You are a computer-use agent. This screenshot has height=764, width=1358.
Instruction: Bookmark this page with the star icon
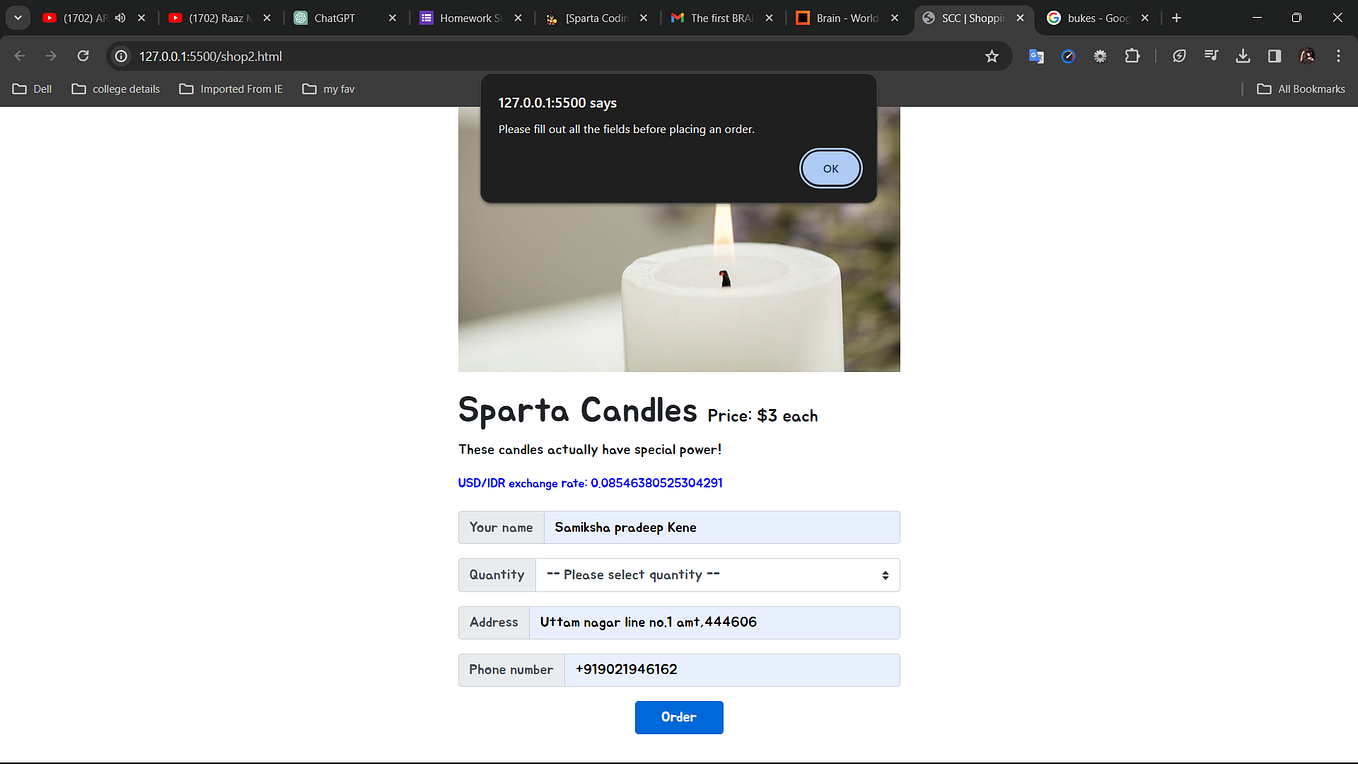992,56
